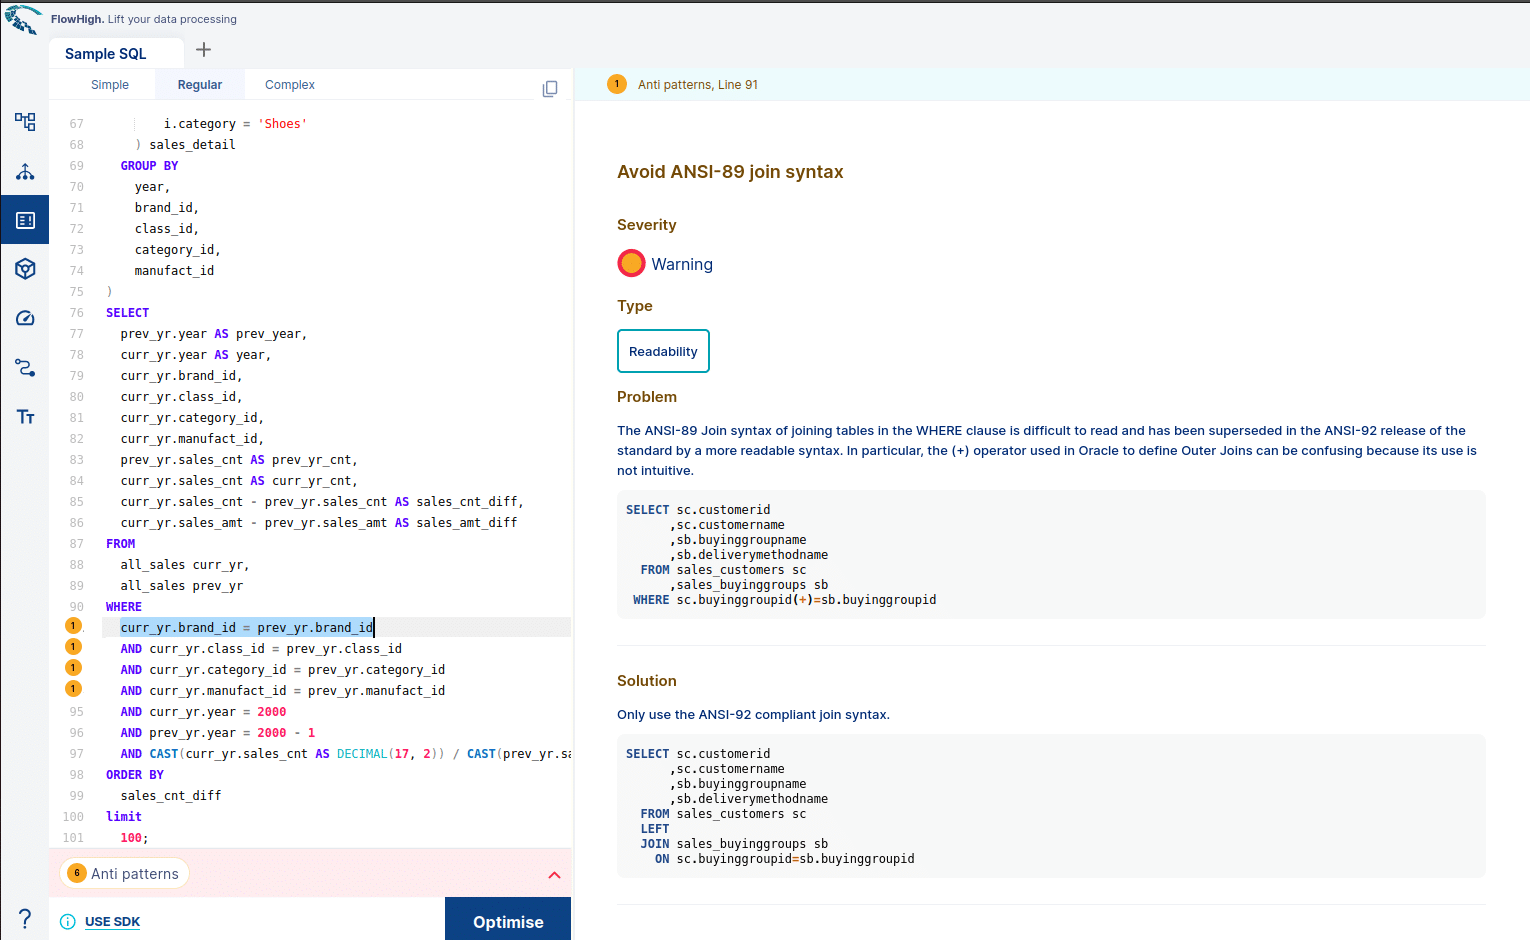This screenshot has width=1530, height=940.
Task: Click the Optimise button
Action: 508,919
